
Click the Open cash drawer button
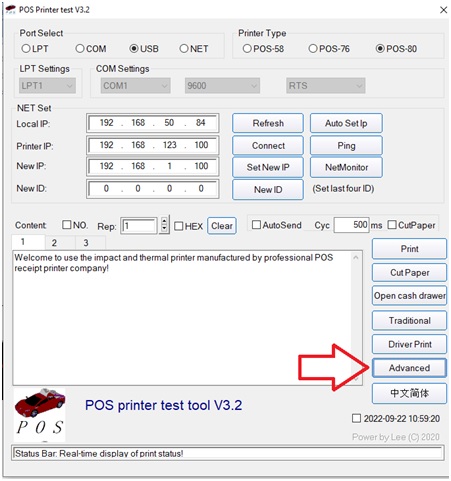(409, 295)
